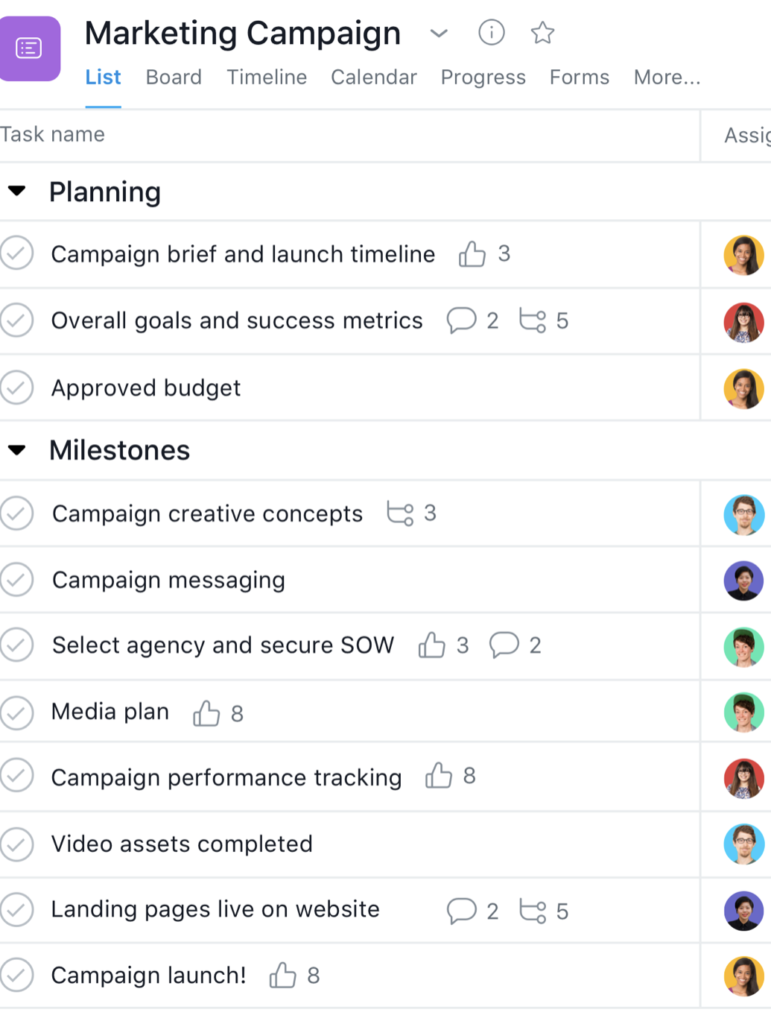Collapse the Milestones section
Viewport: 771px width, 1024px height.
[x=17, y=449]
